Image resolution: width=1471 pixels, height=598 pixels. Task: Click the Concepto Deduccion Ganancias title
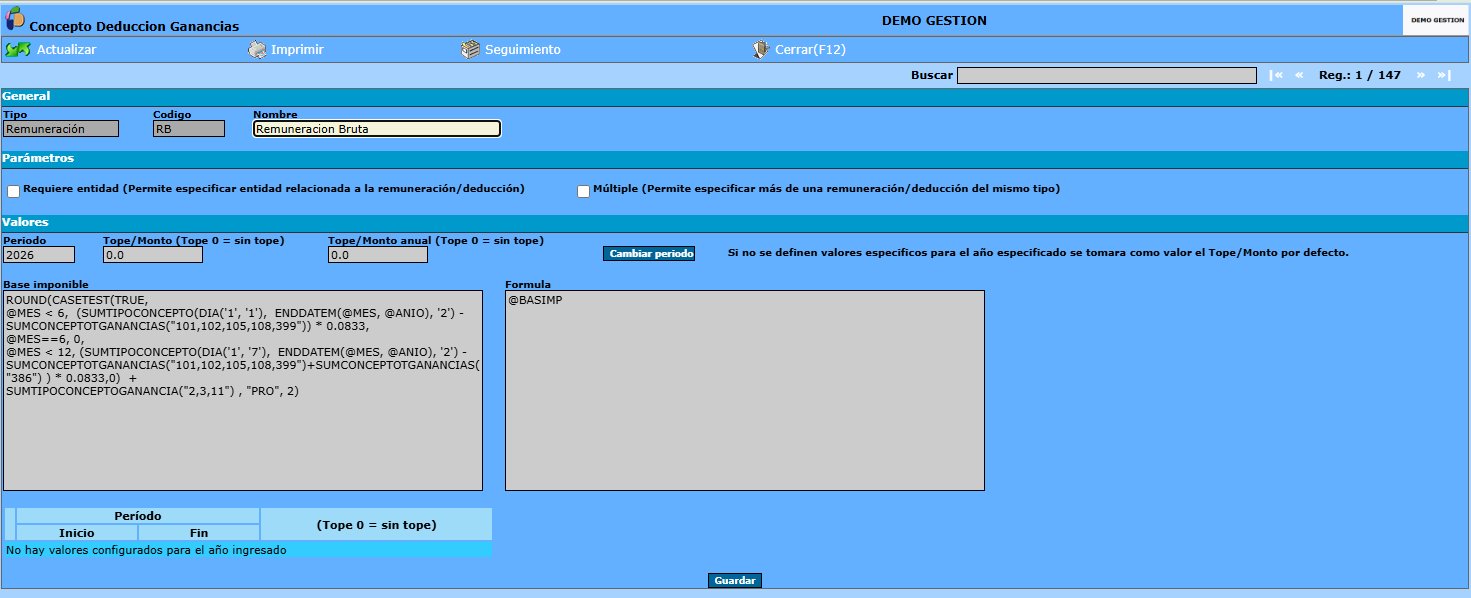coord(134,26)
